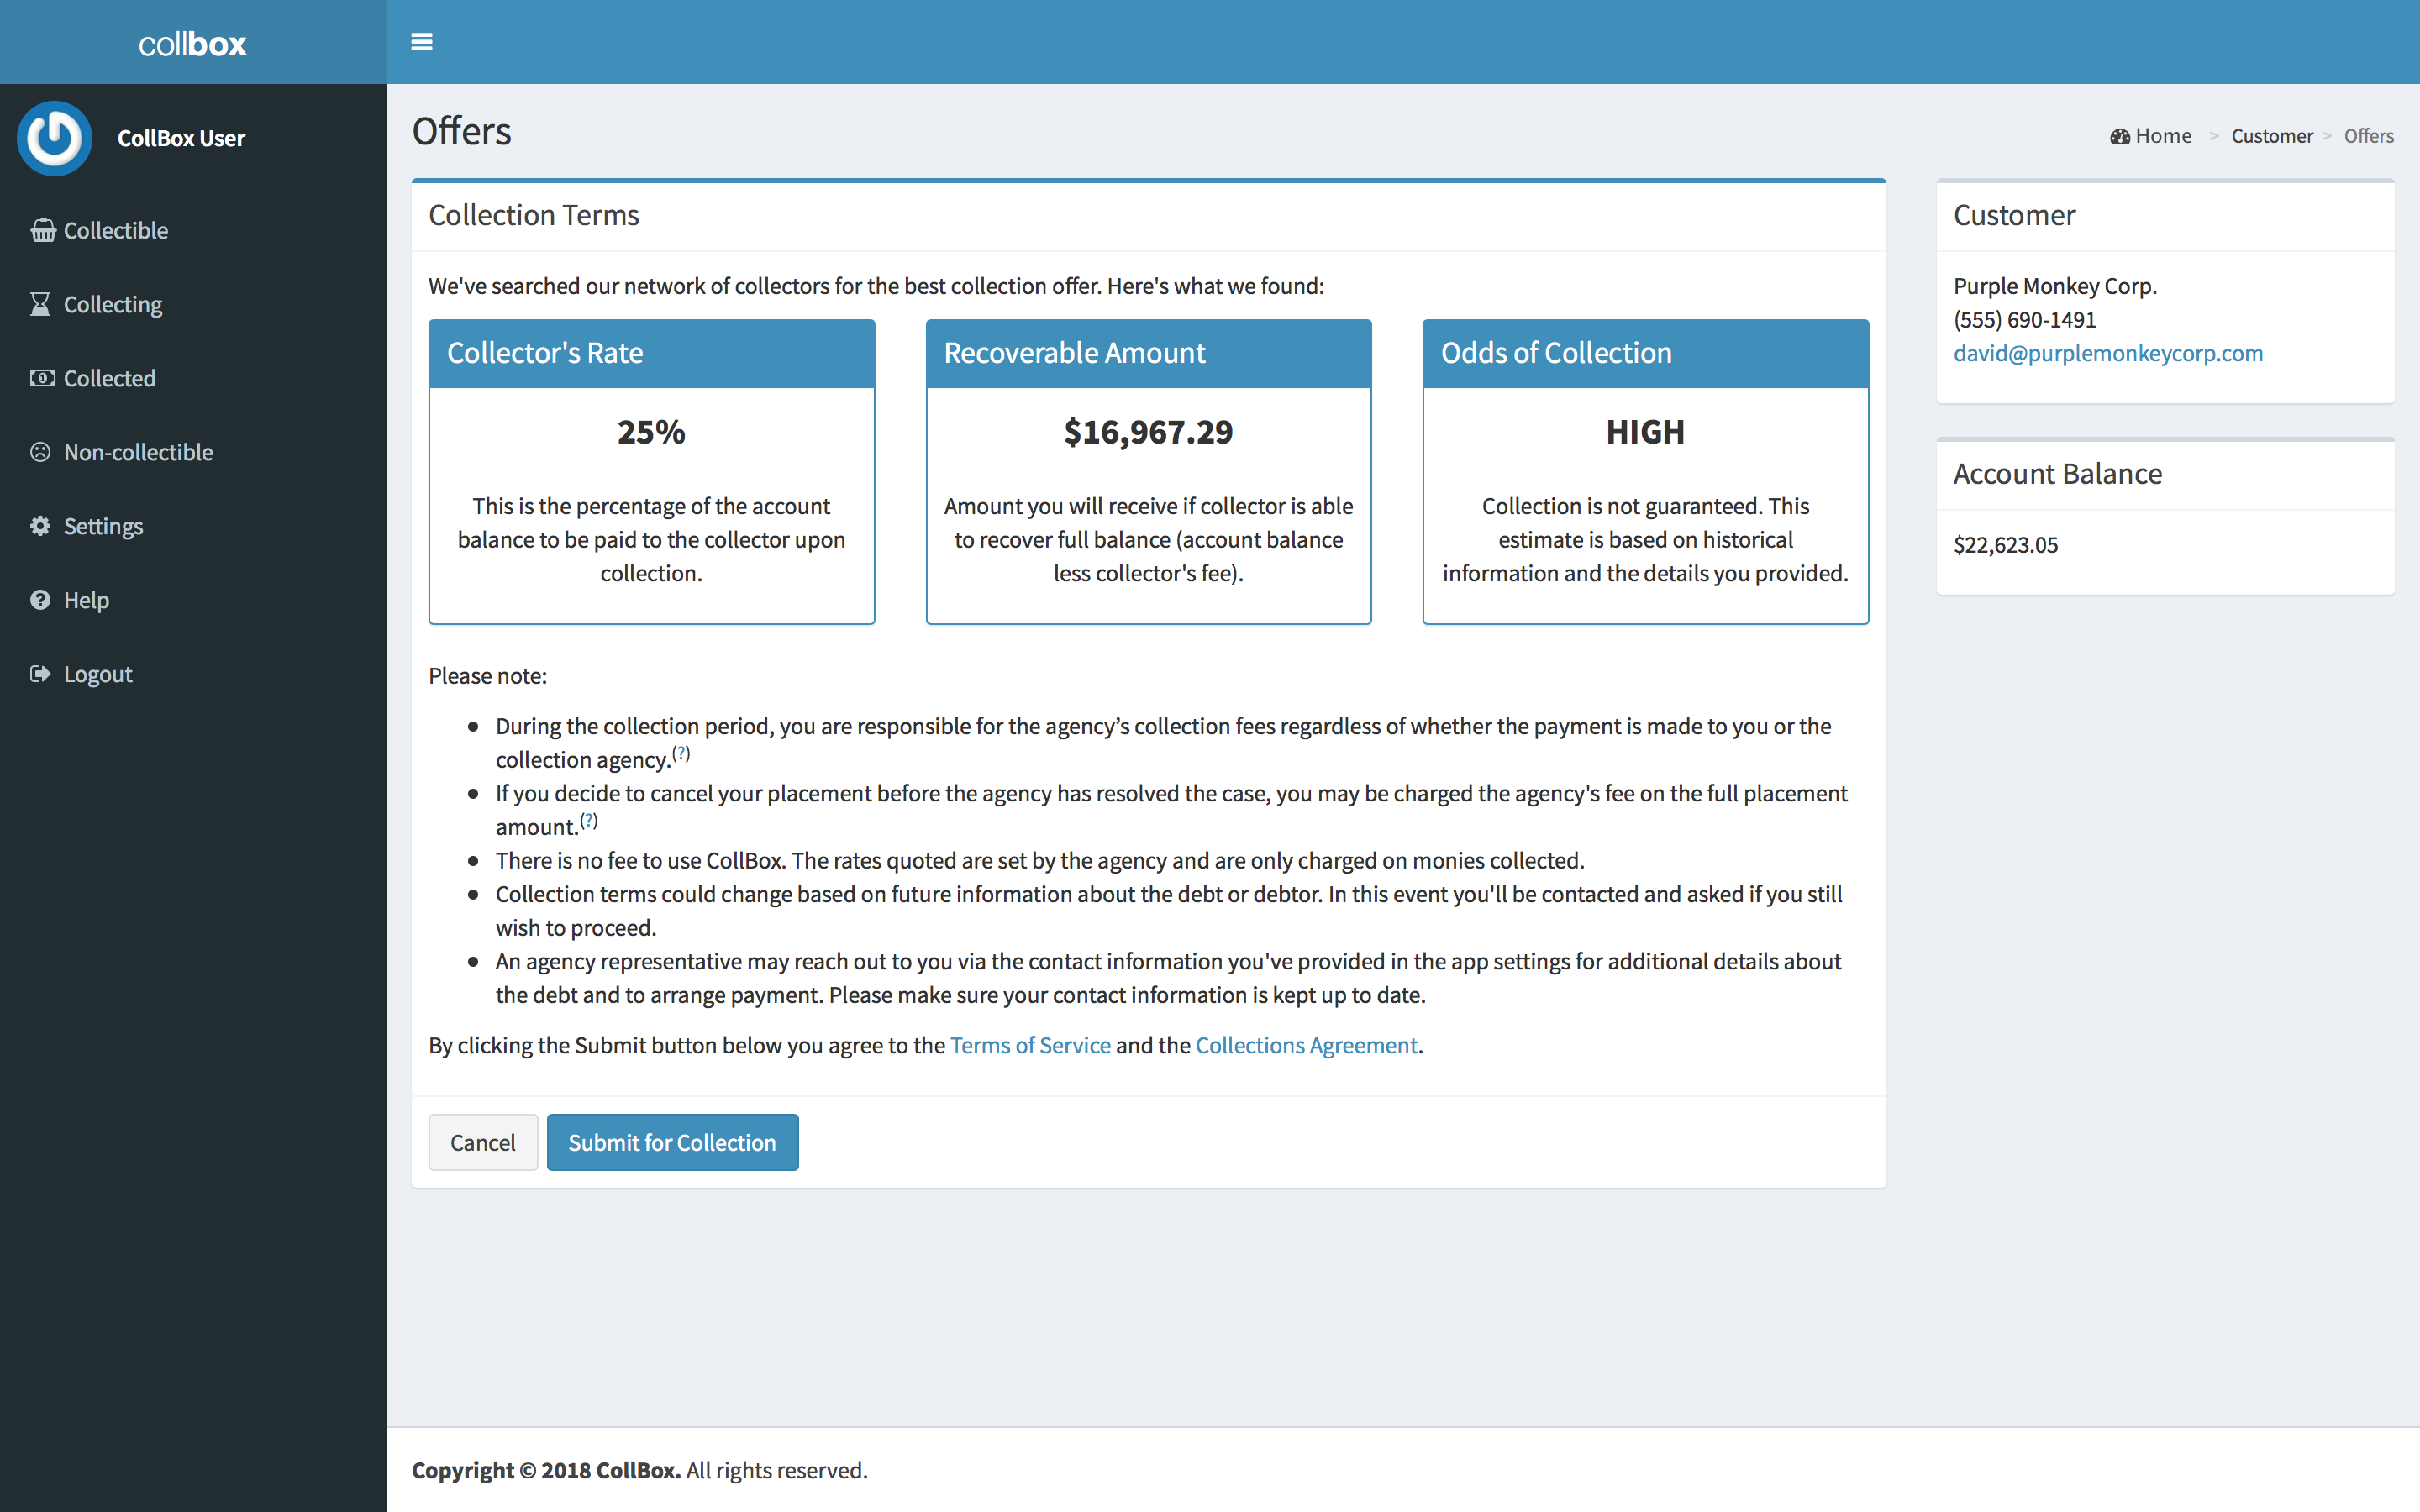Click the Collected money icon
This screenshot has width=2420, height=1512.
(42, 378)
